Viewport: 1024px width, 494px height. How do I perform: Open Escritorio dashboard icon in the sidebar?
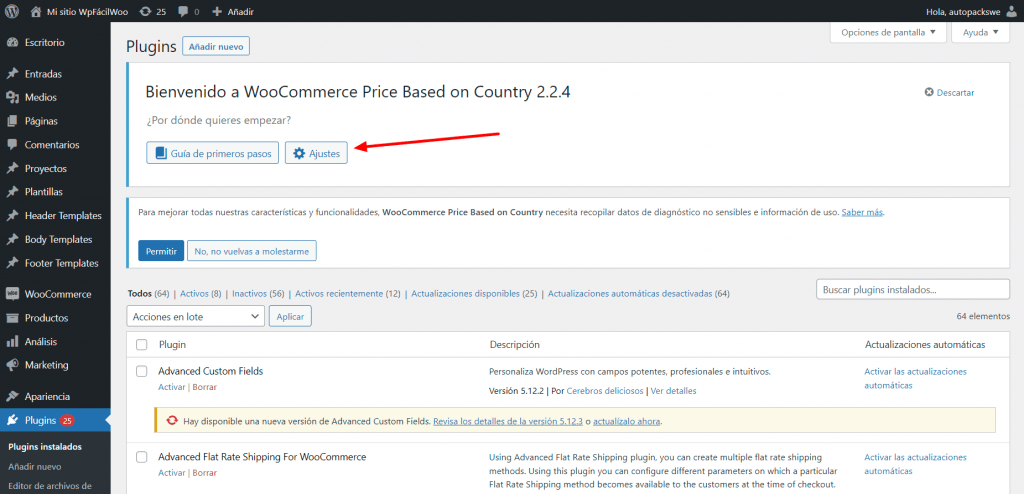click(x=12, y=42)
